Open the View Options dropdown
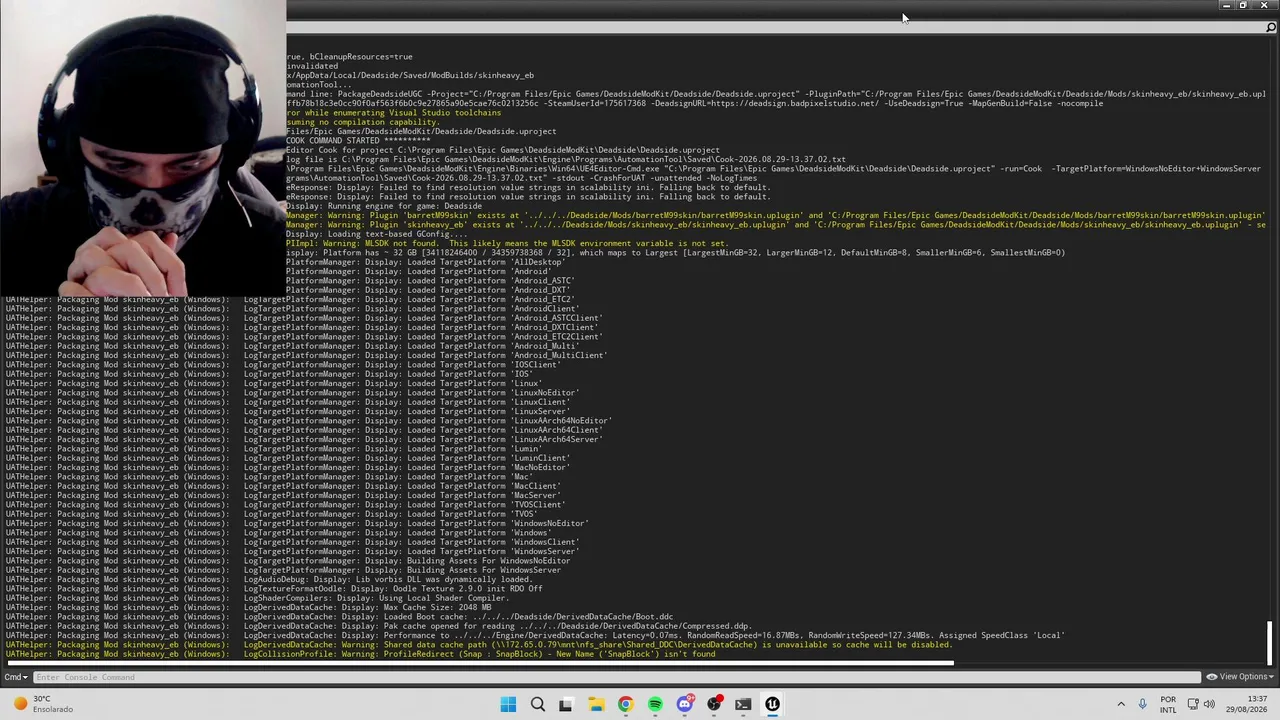 coord(1238,677)
